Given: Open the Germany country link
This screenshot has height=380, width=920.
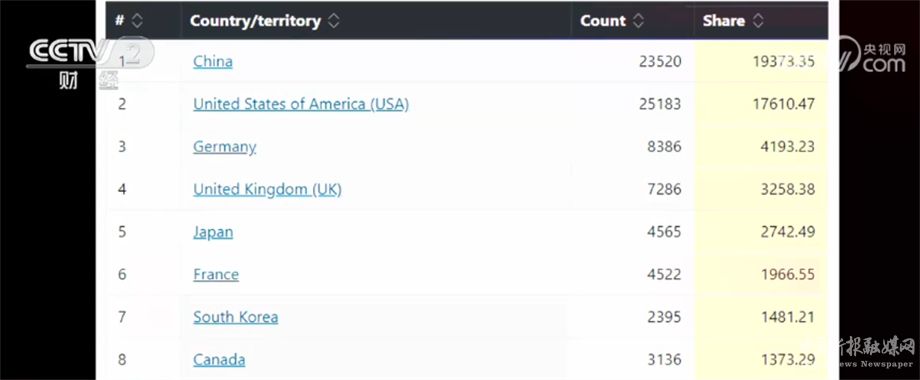Looking at the screenshot, I should tap(225, 147).
